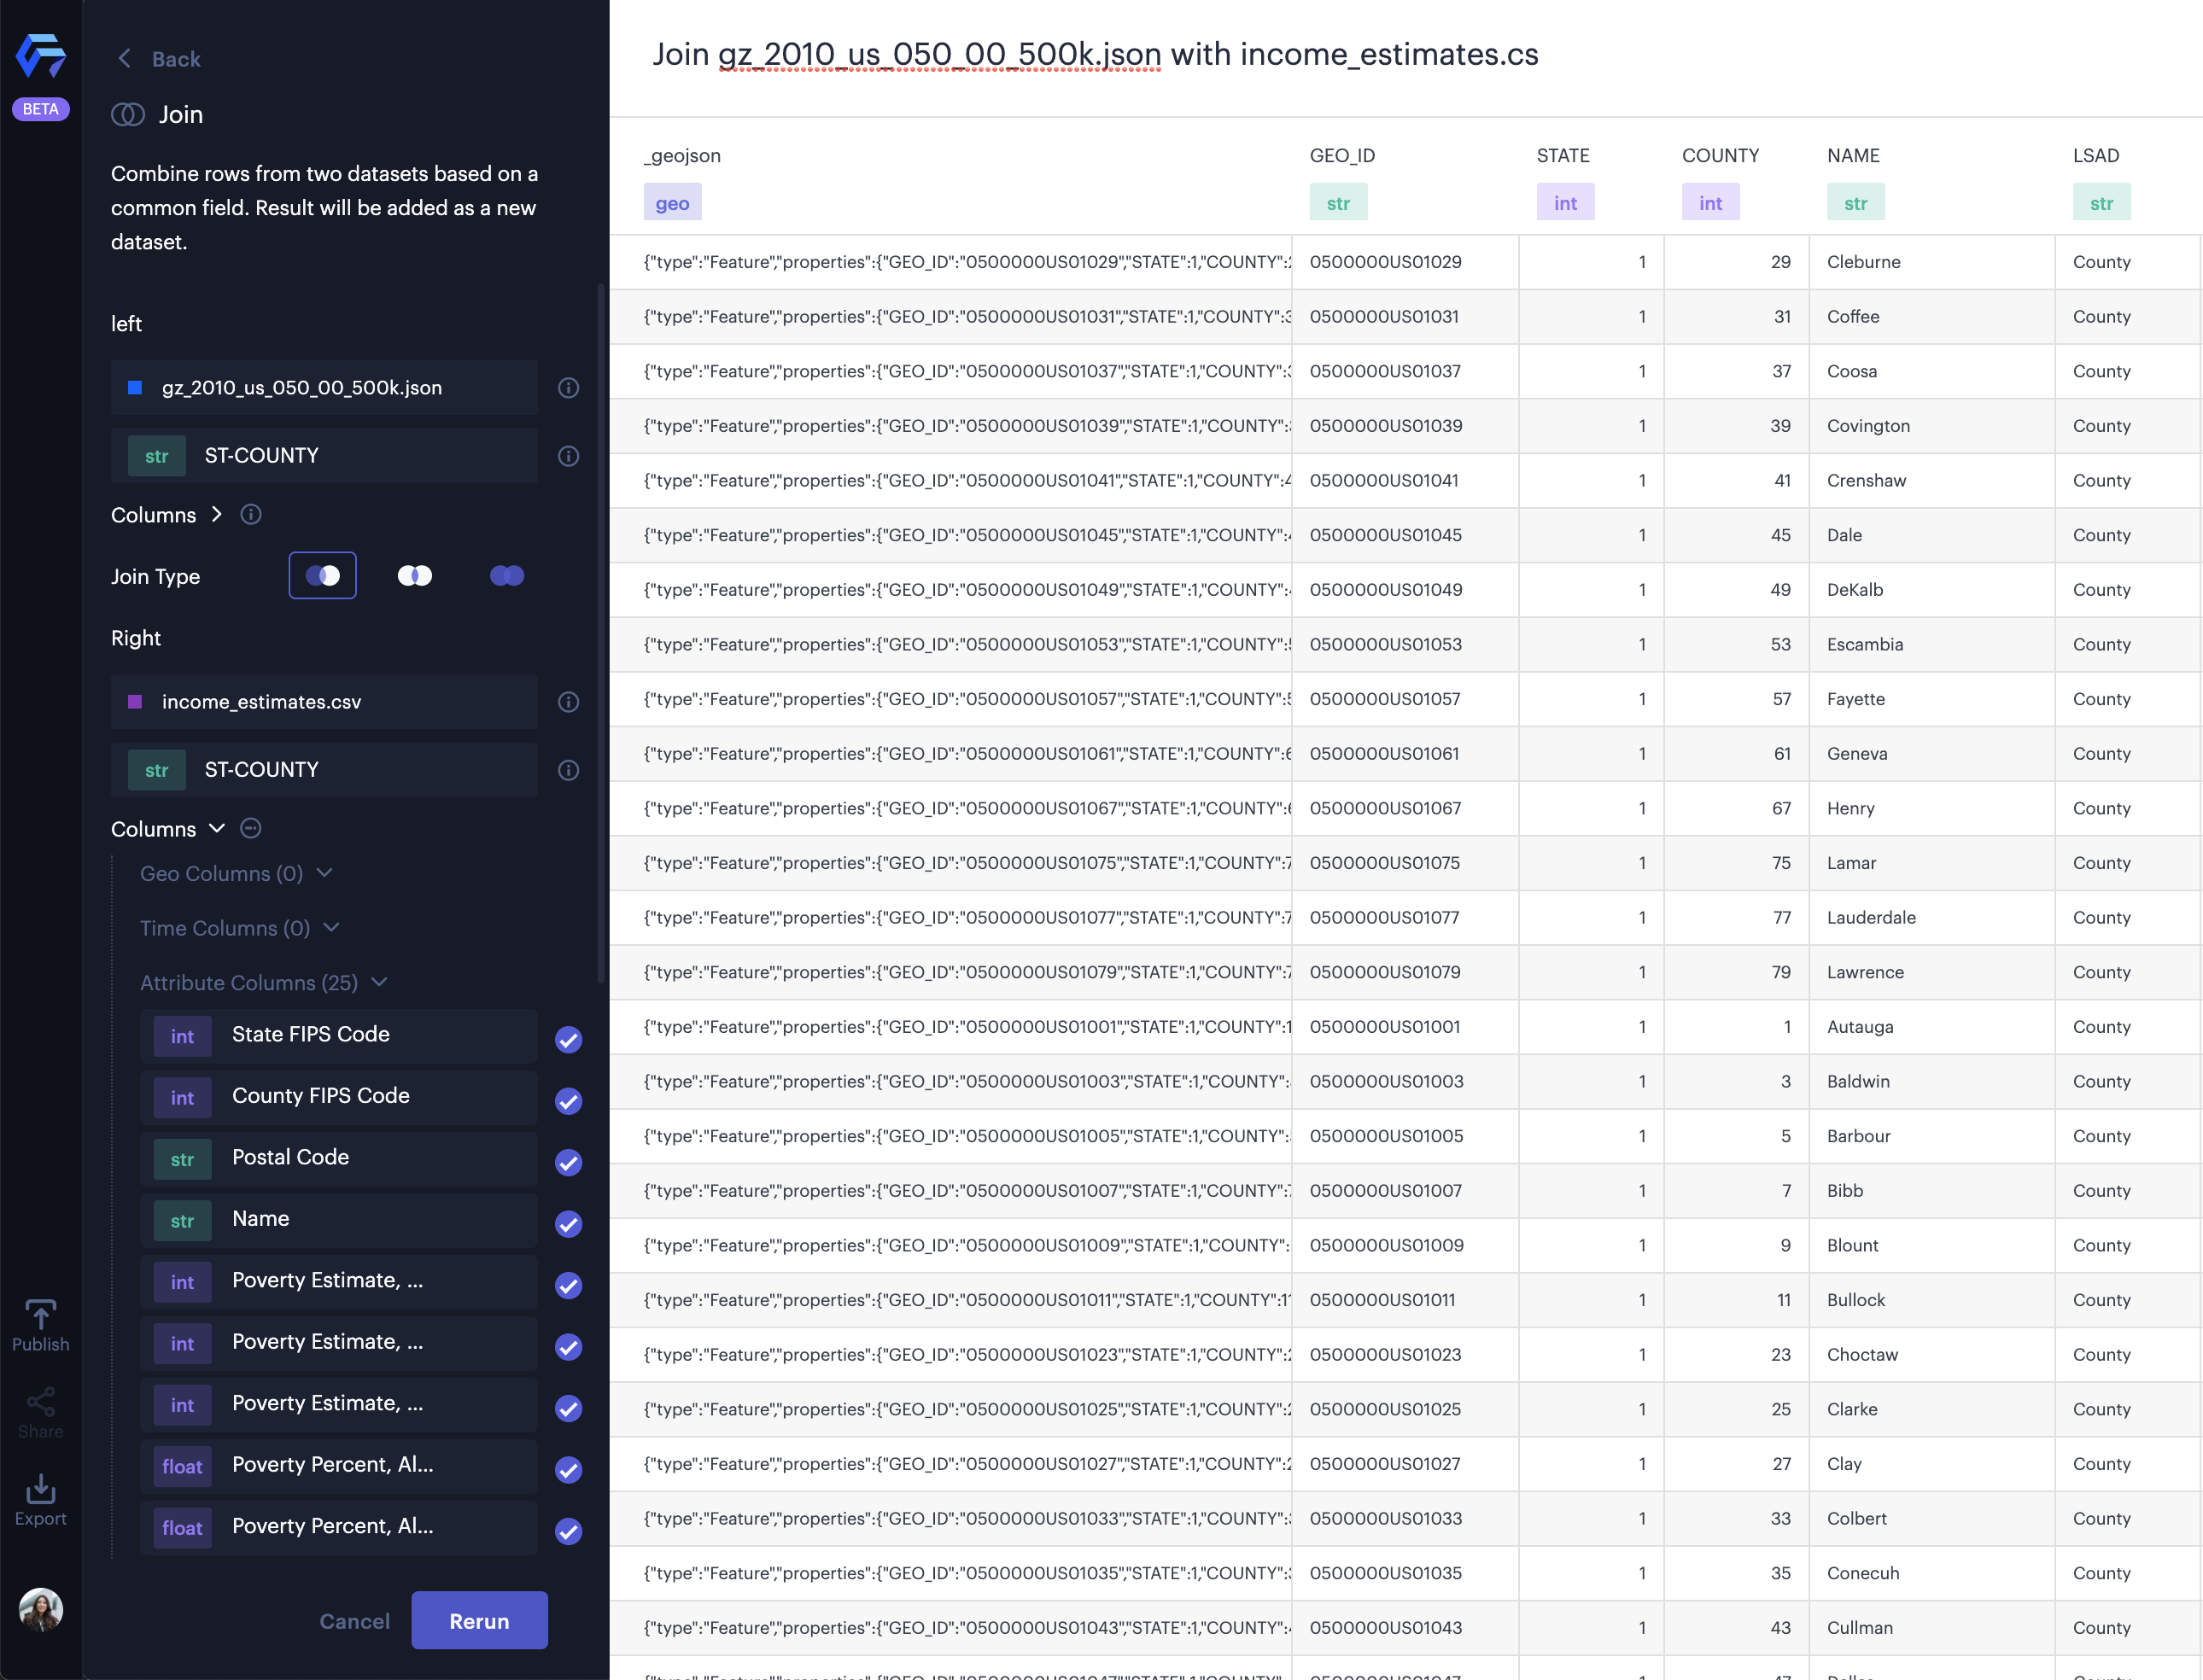Select the inner join type icon

tap(414, 575)
